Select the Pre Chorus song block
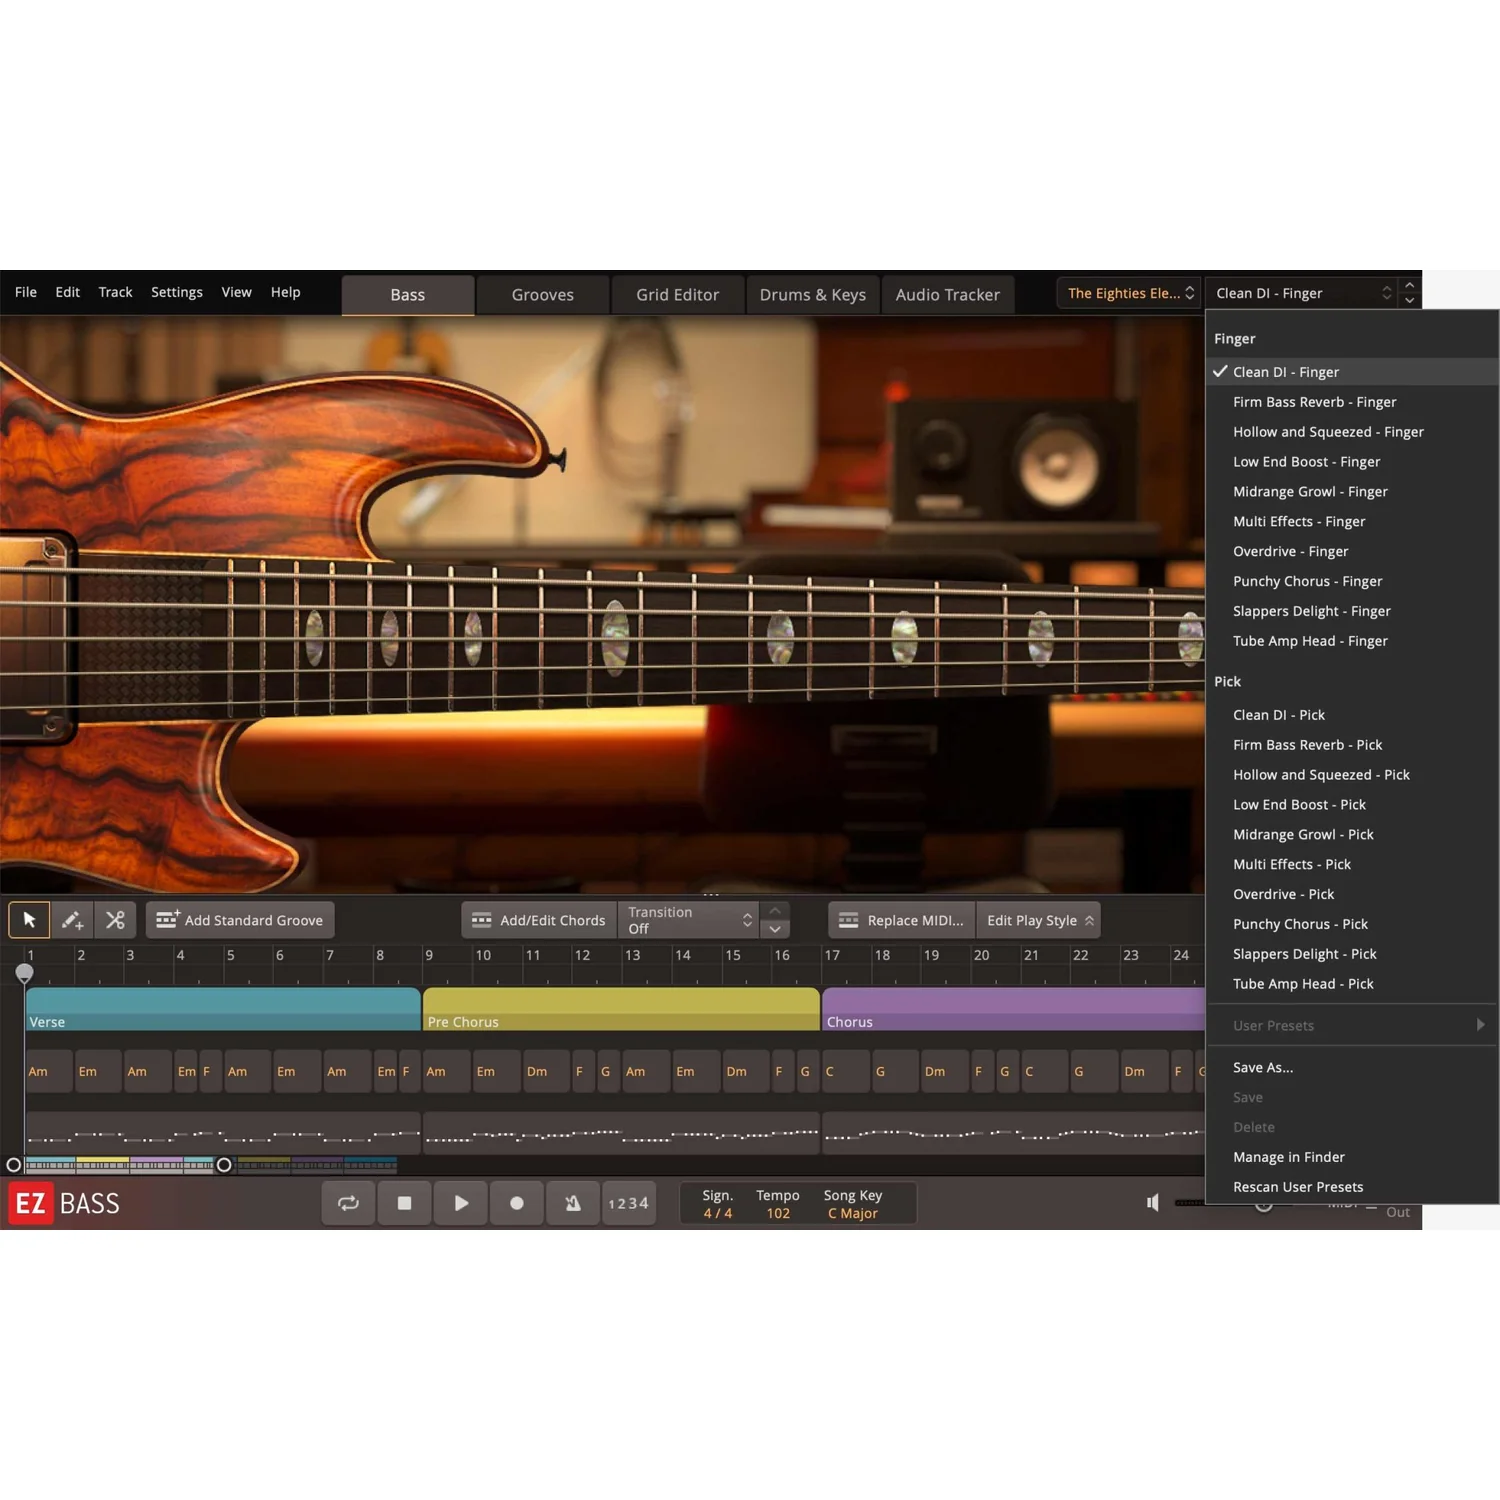The height and width of the screenshot is (1500, 1500). coord(621,1009)
